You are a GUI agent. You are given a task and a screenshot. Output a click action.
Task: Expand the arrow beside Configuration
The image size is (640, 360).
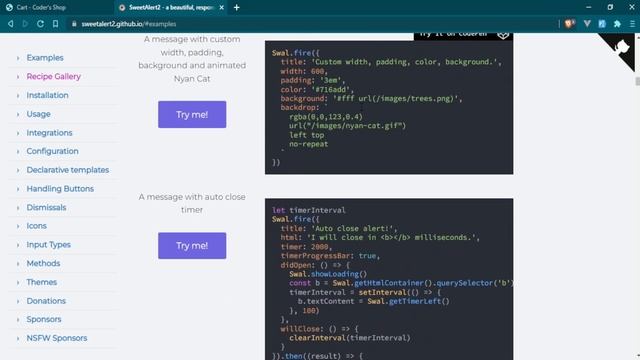pos(18,151)
